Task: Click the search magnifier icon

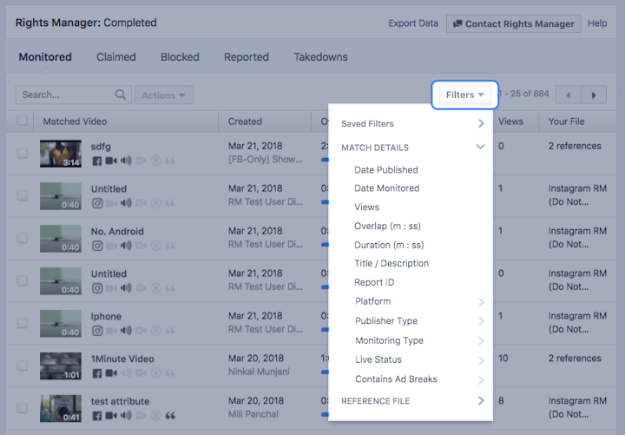Action: click(121, 95)
